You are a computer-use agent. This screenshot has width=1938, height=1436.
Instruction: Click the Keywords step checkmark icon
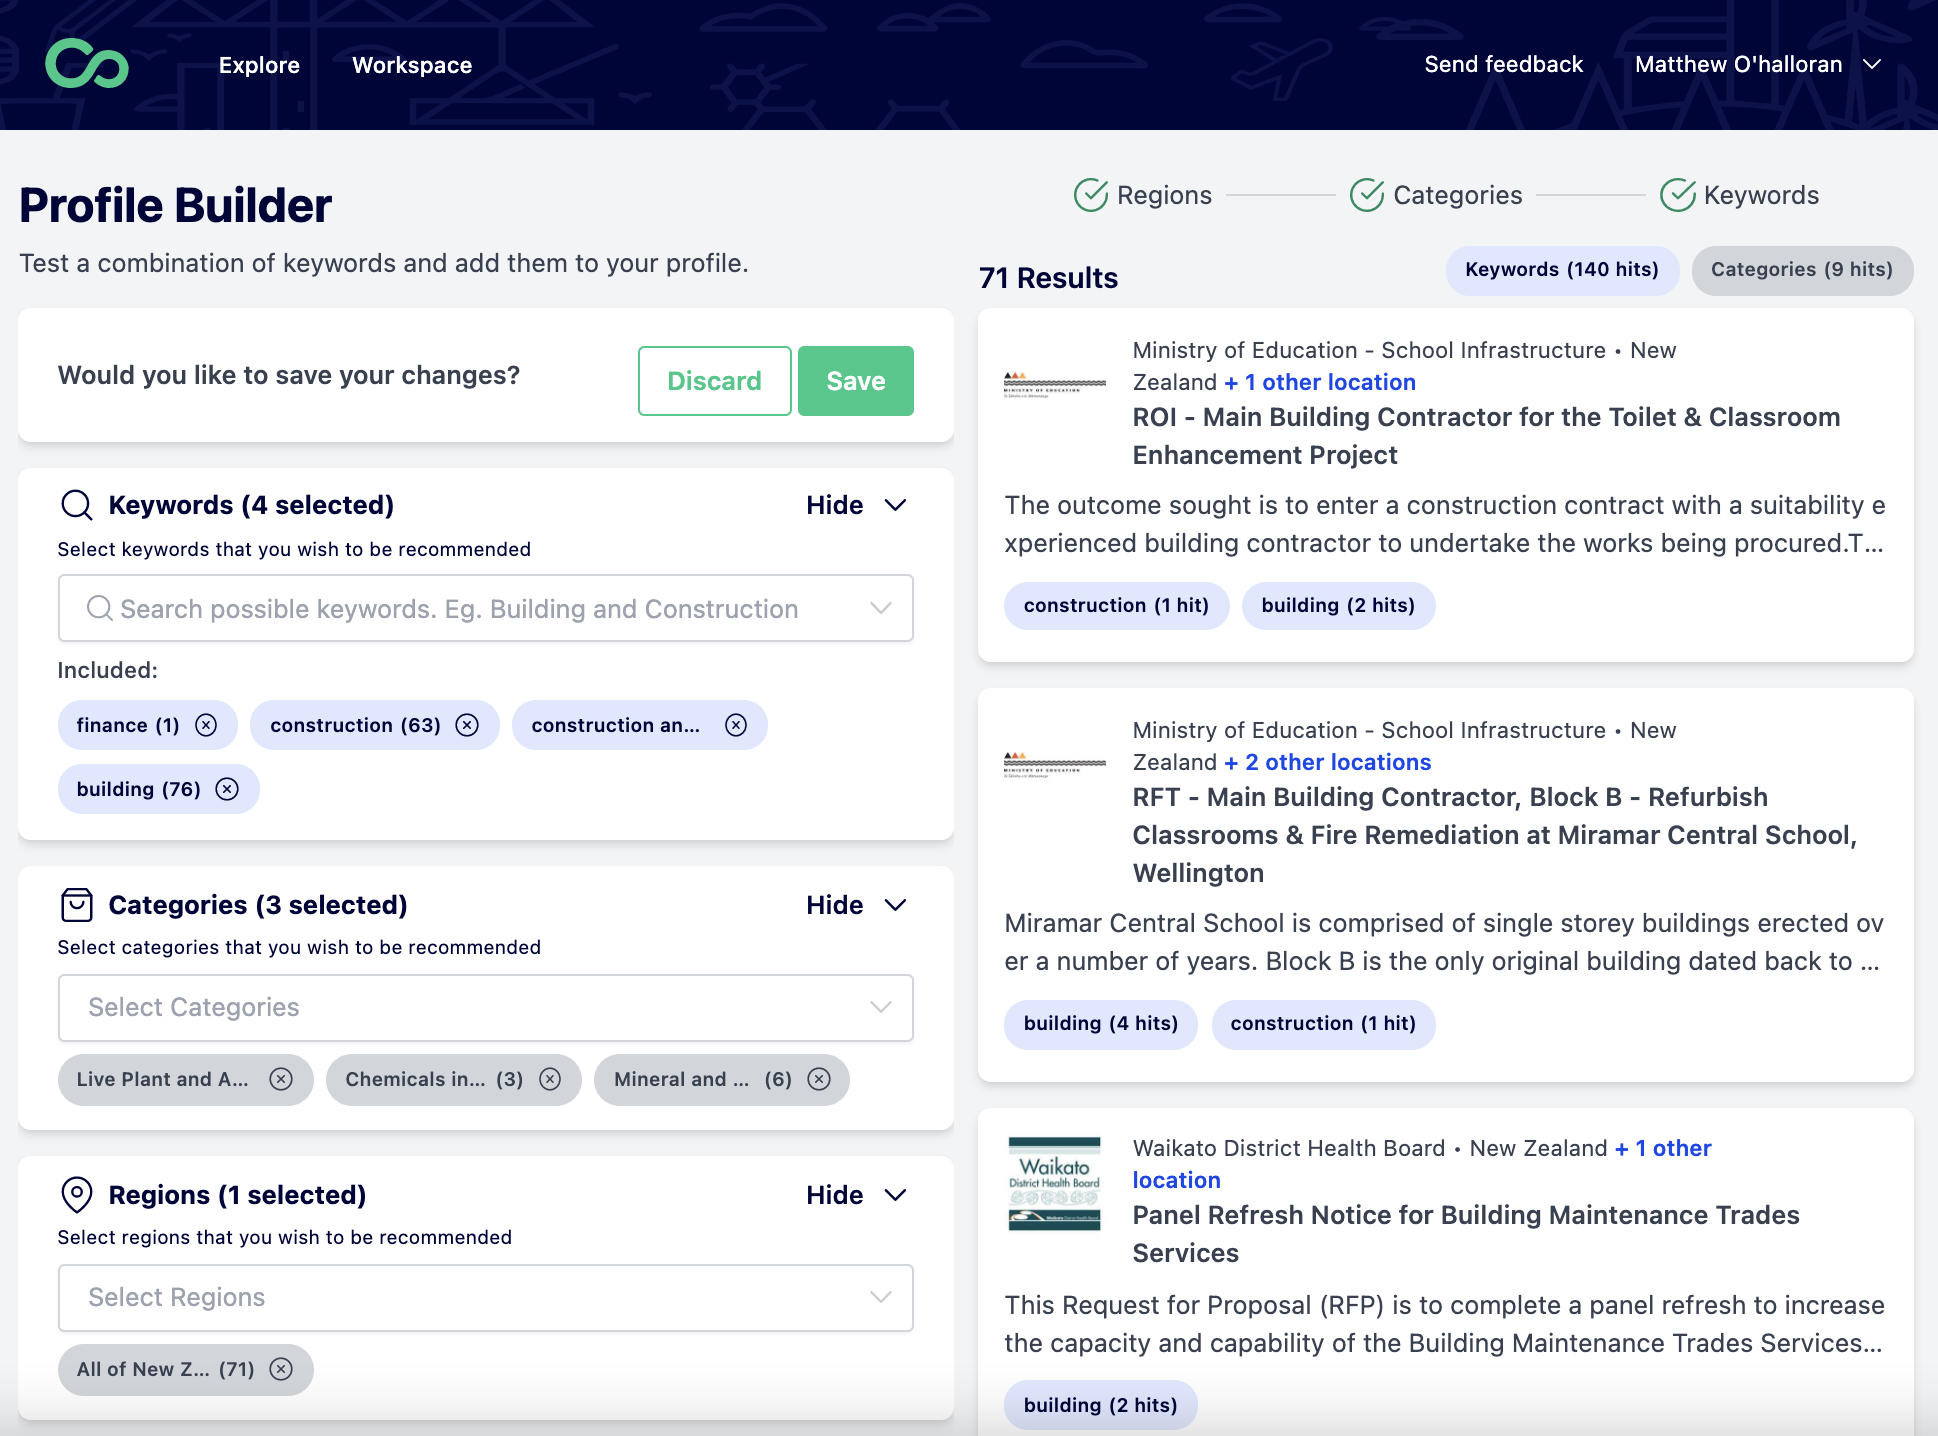tap(1678, 195)
